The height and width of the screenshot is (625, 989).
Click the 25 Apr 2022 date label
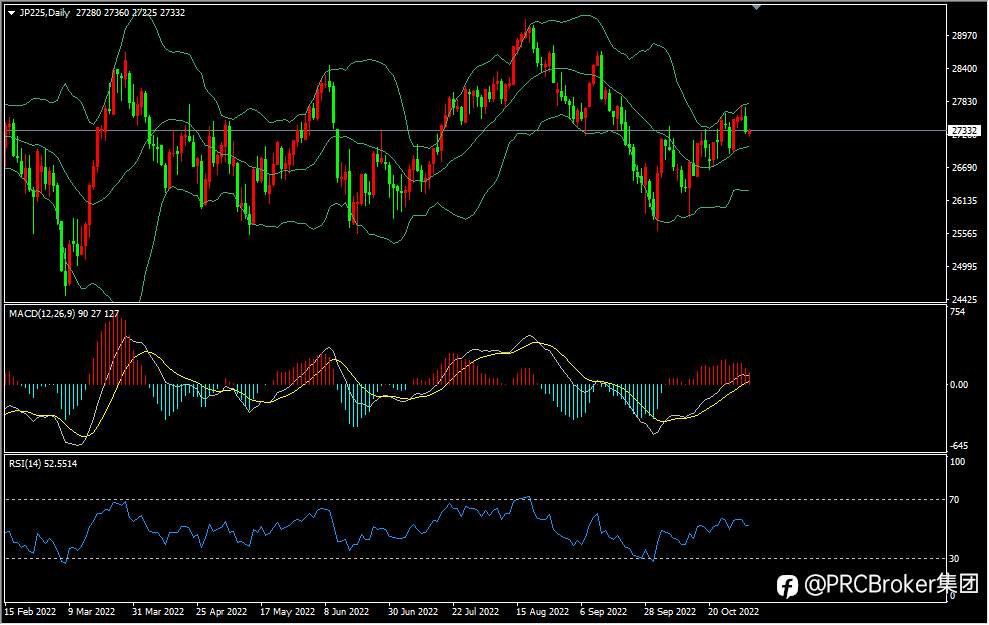coord(221,612)
